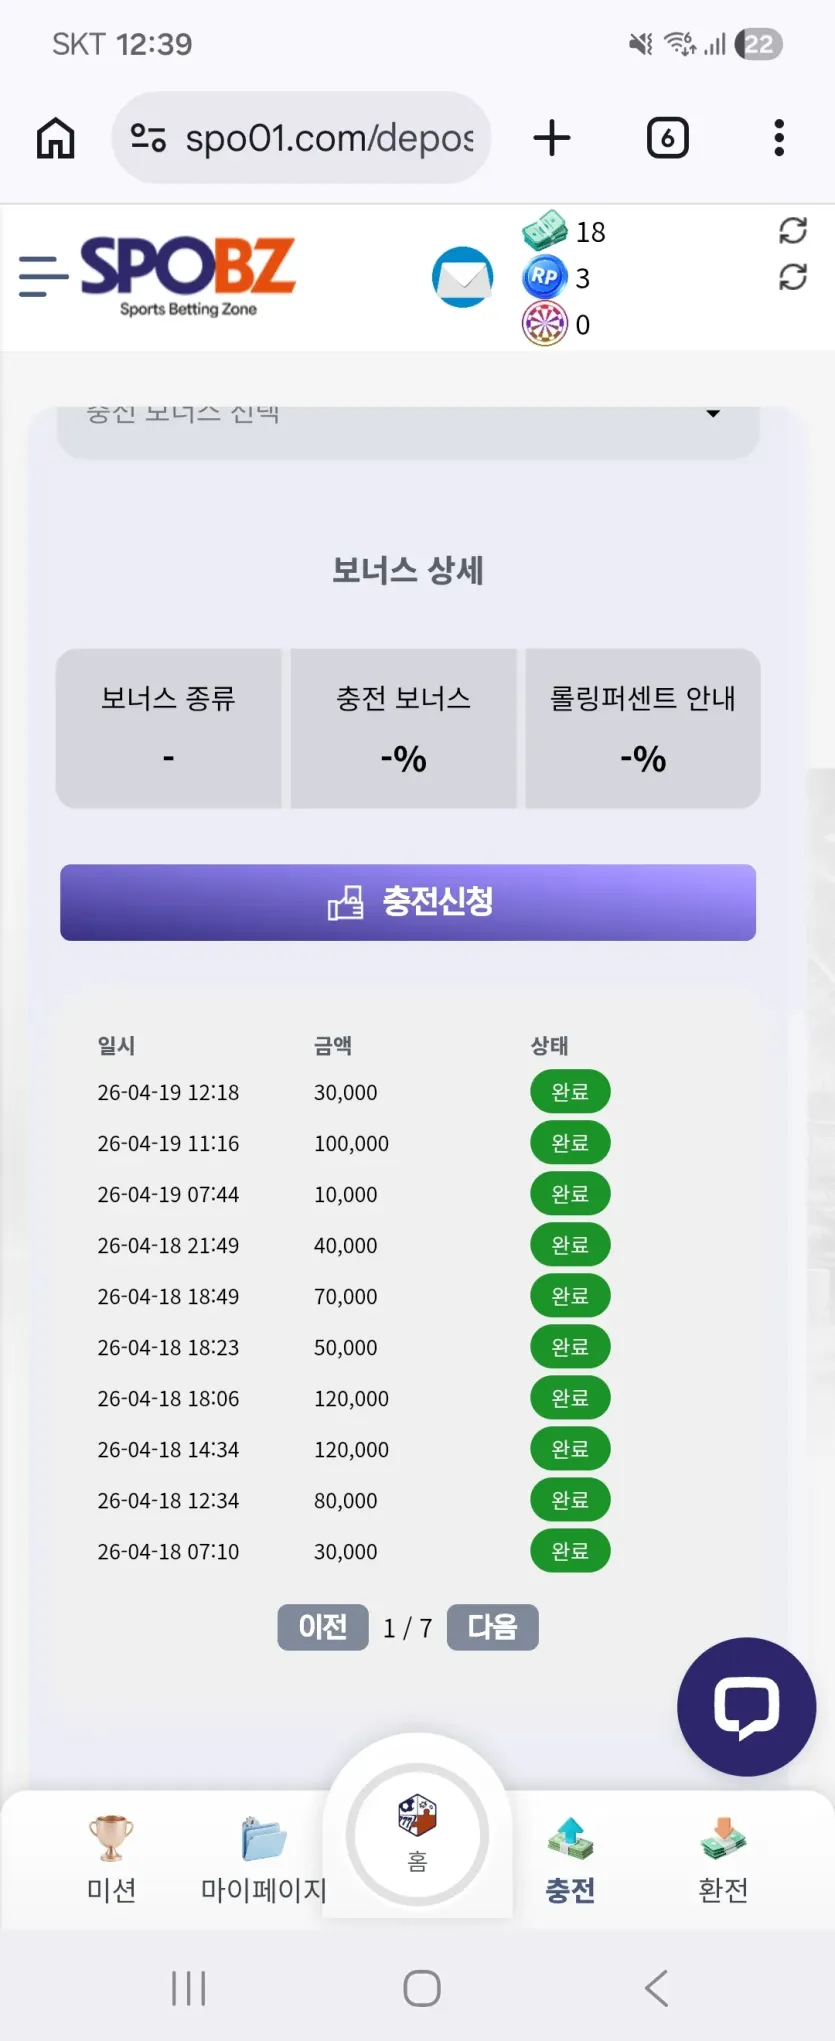Screen dimensions: 835x2041
Task: Tap the blue RP points icon
Action: 545,277
